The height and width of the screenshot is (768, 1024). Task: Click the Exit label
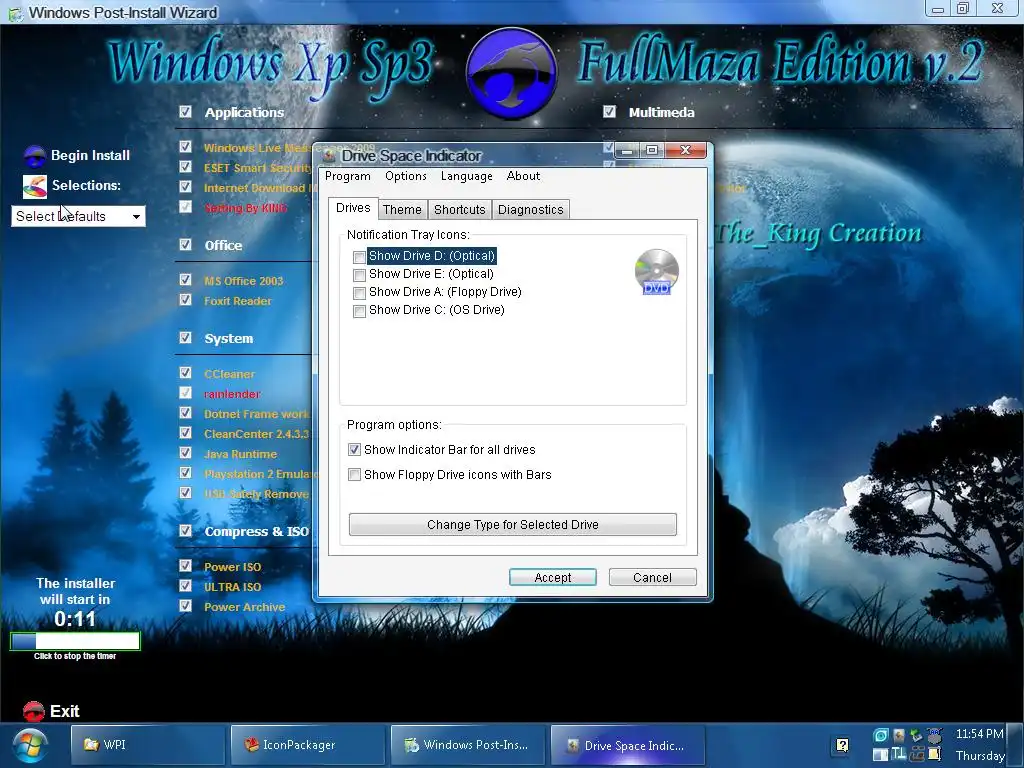(x=65, y=711)
